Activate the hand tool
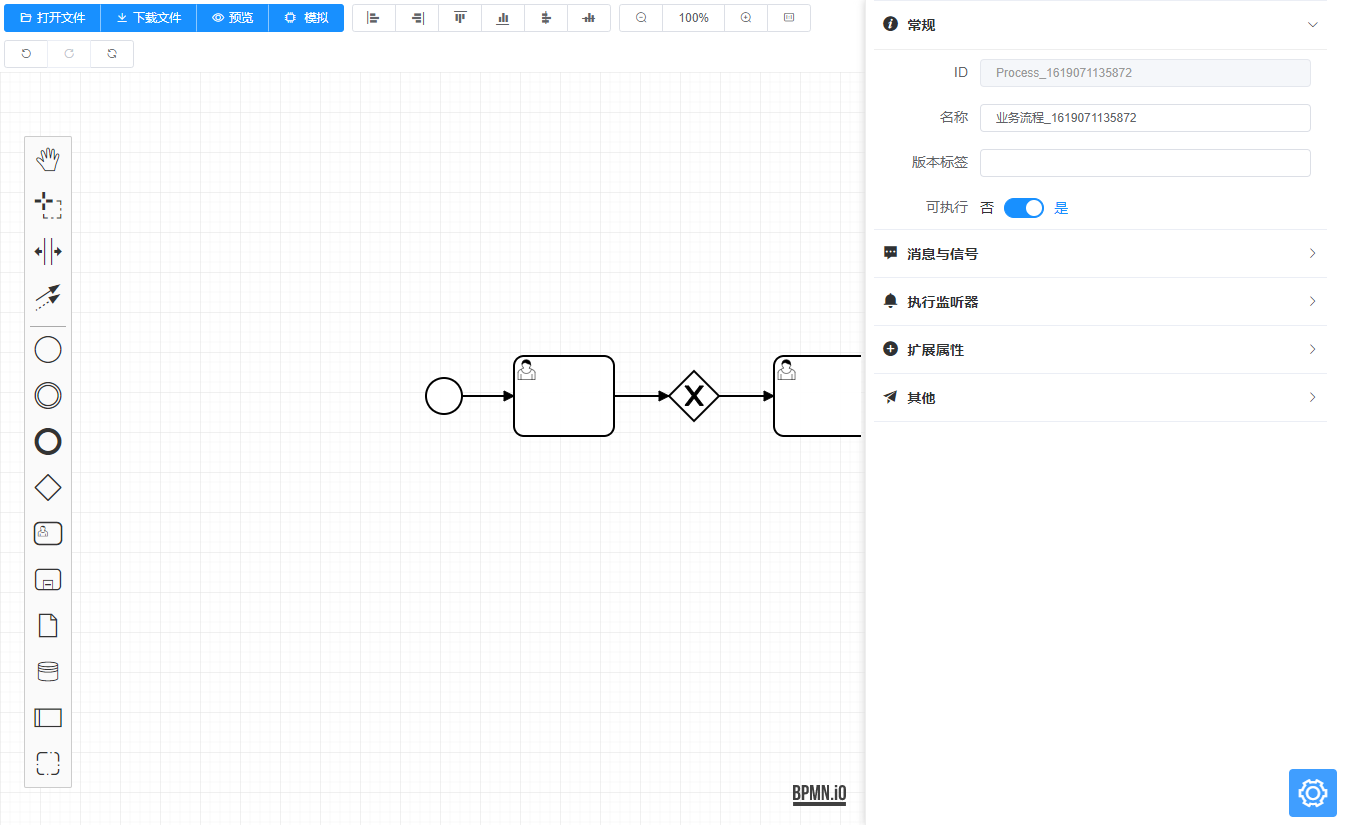The width and height of the screenshot is (1345, 825). [48, 159]
